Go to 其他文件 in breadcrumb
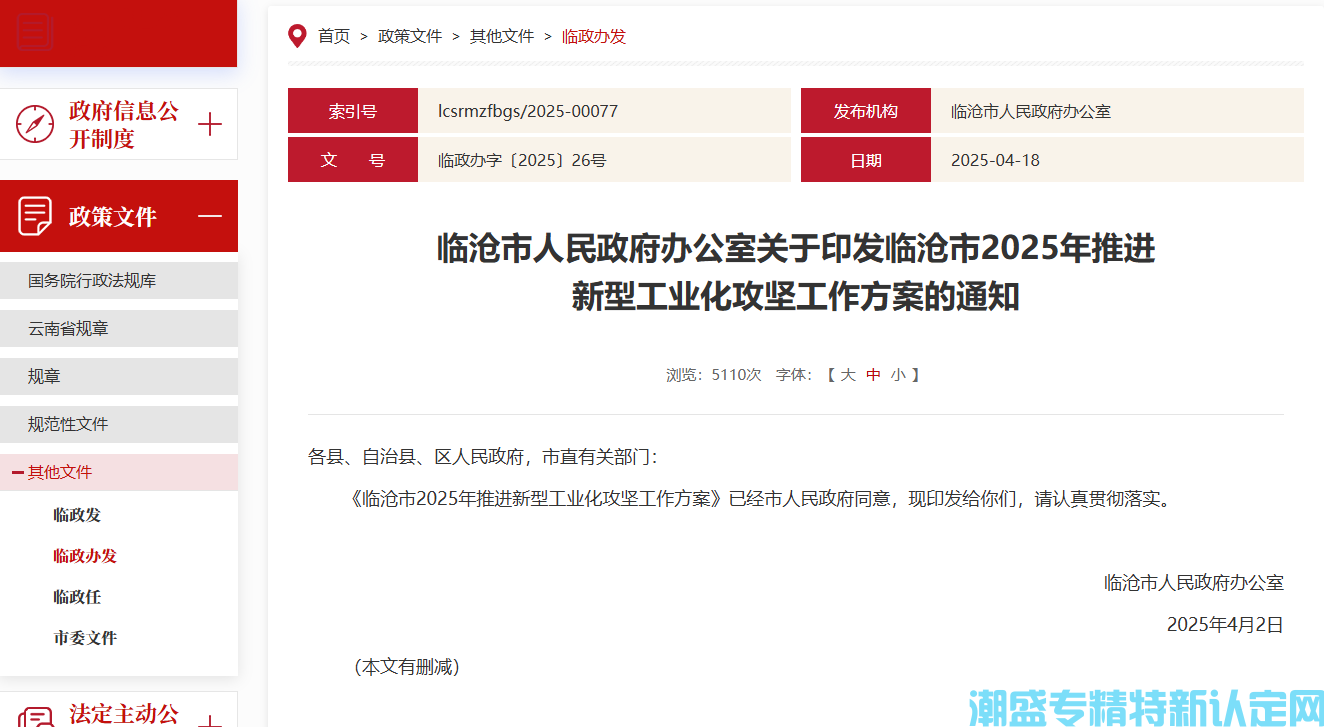The width and height of the screenshot is (1324, 727). point(502,36)
